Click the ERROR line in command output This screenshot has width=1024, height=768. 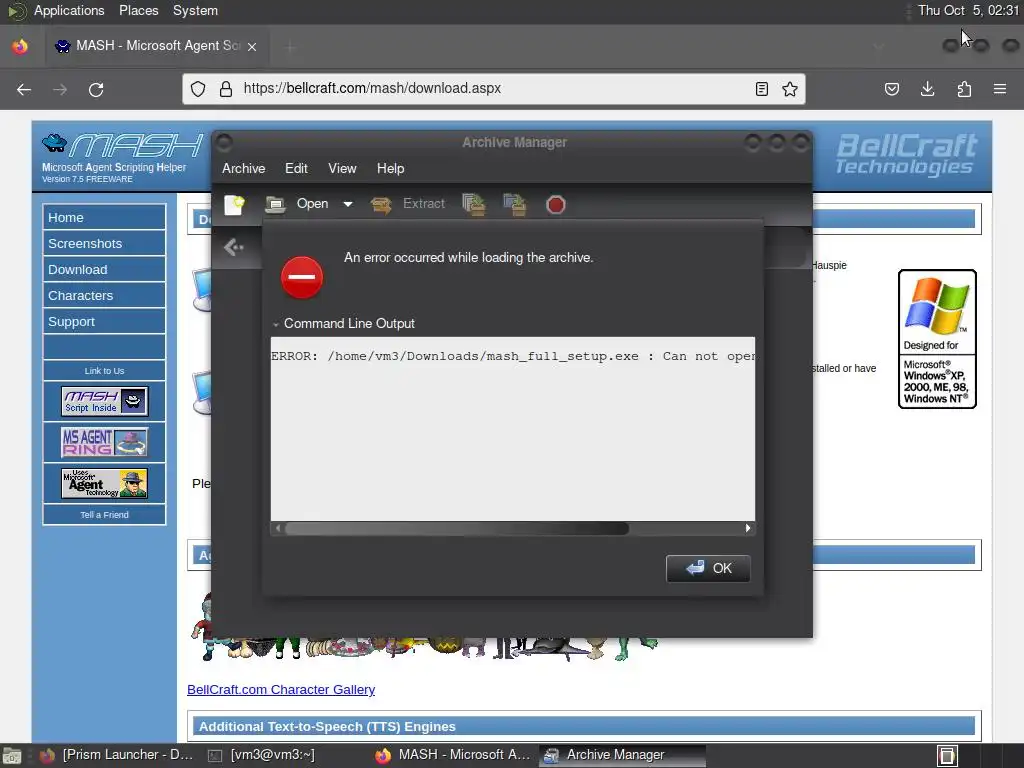coord(513,357)
